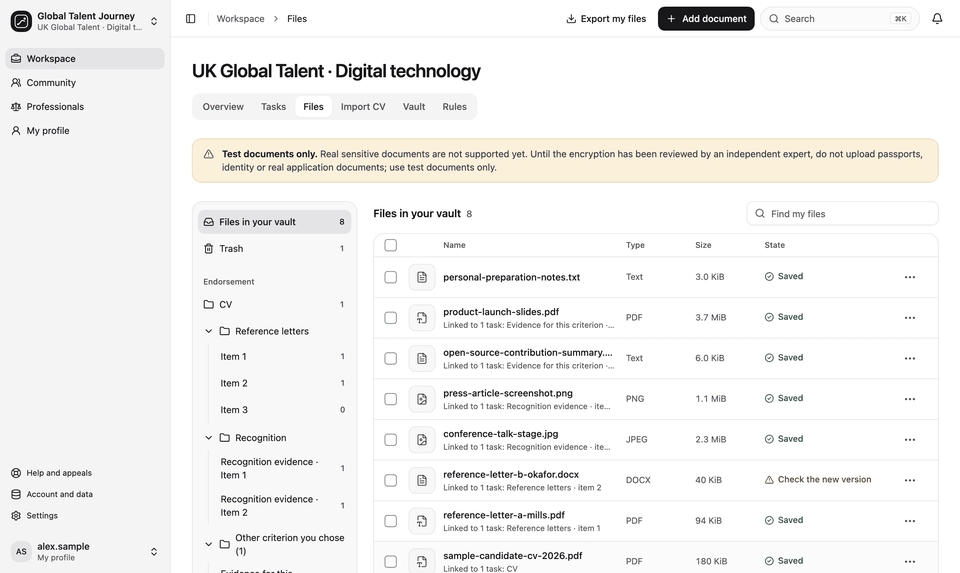Click the My profile person icon
This screenshot has height=573, width=960.
click(16, 130)
